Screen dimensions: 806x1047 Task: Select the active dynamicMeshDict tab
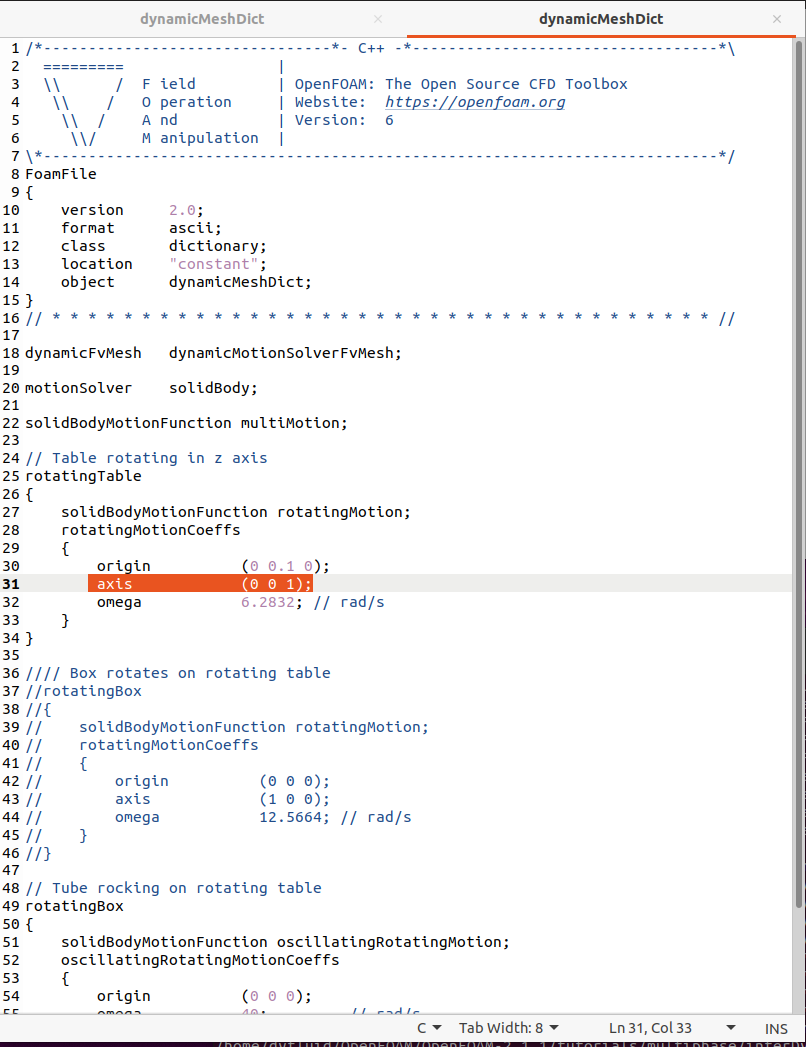600,19
